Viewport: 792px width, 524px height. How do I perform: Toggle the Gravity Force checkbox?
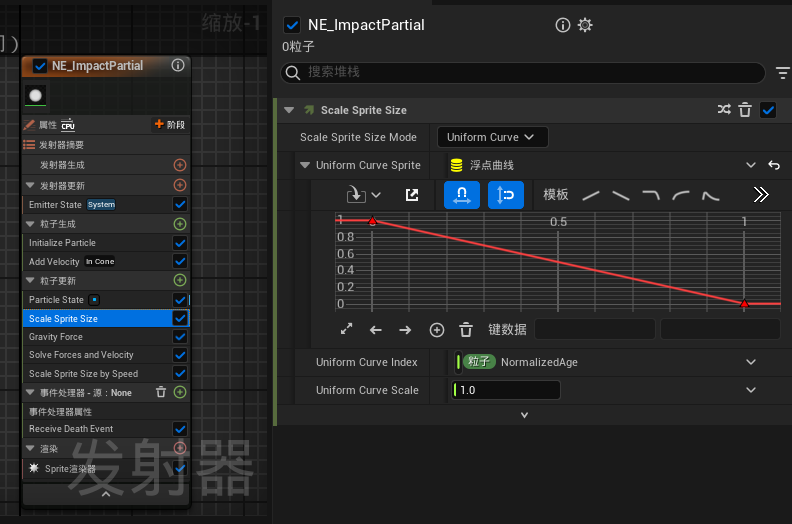pos(180,337)
